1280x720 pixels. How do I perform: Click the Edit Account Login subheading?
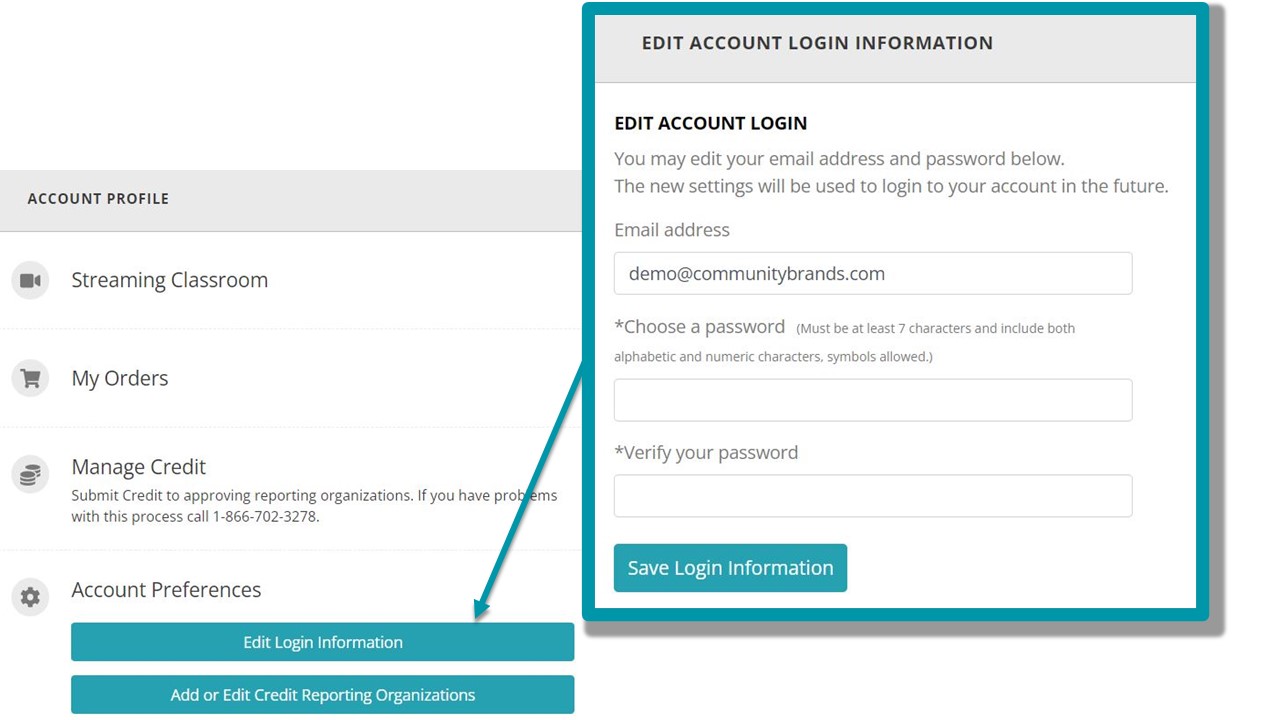[x=711, y=123]
